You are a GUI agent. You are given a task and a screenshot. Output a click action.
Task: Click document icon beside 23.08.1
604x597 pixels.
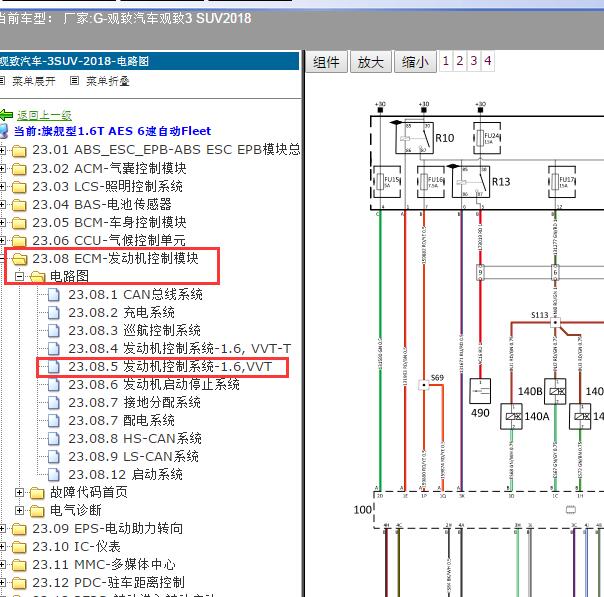pyautogui.click(x=54, y=295)
